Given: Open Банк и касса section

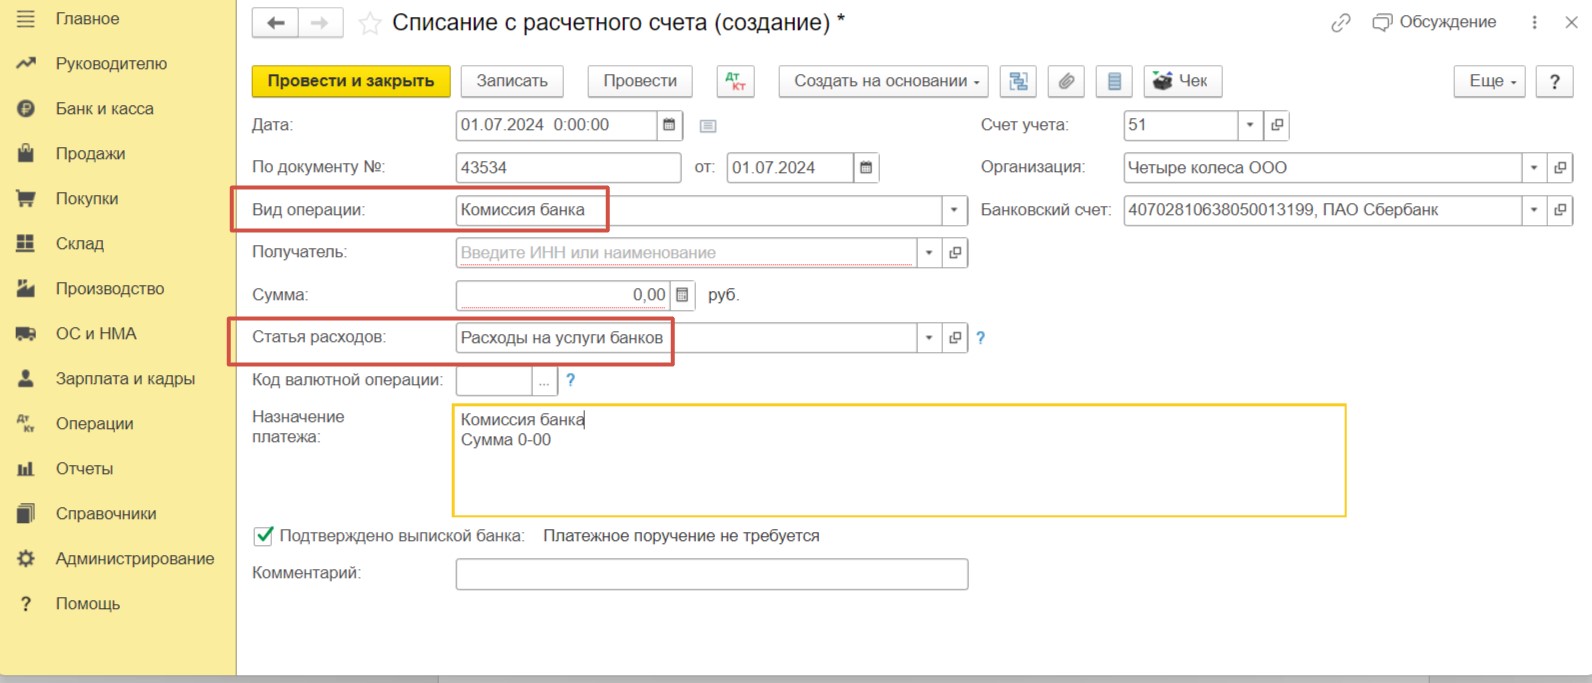Looking at the screenshot, I should [x=104, y=109].
